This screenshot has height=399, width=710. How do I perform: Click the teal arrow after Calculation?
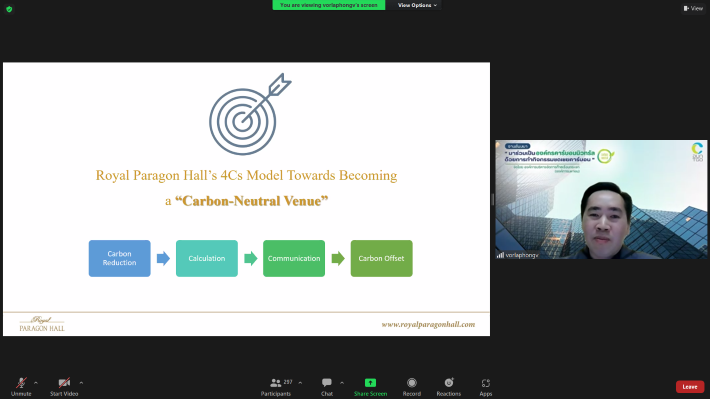click(x=250, y=259)
